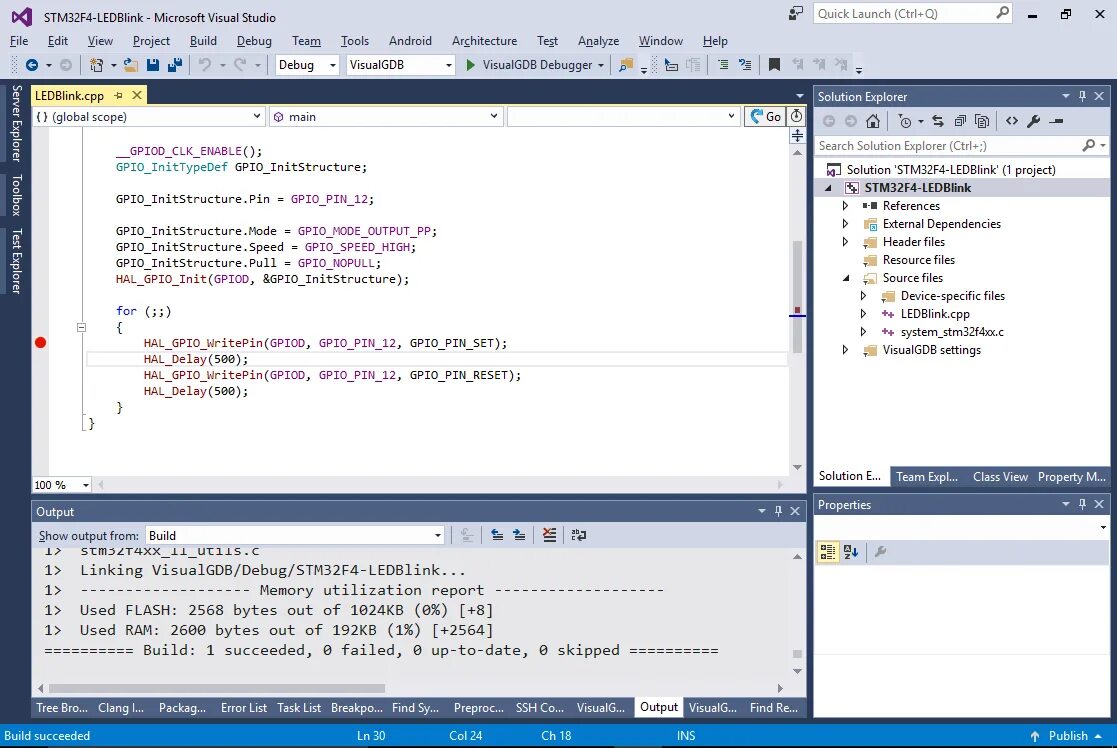The width and height of the screenshot is (1117, 748).
Task: Click Publish in the status bar
Action: (x=1068, y=735)
